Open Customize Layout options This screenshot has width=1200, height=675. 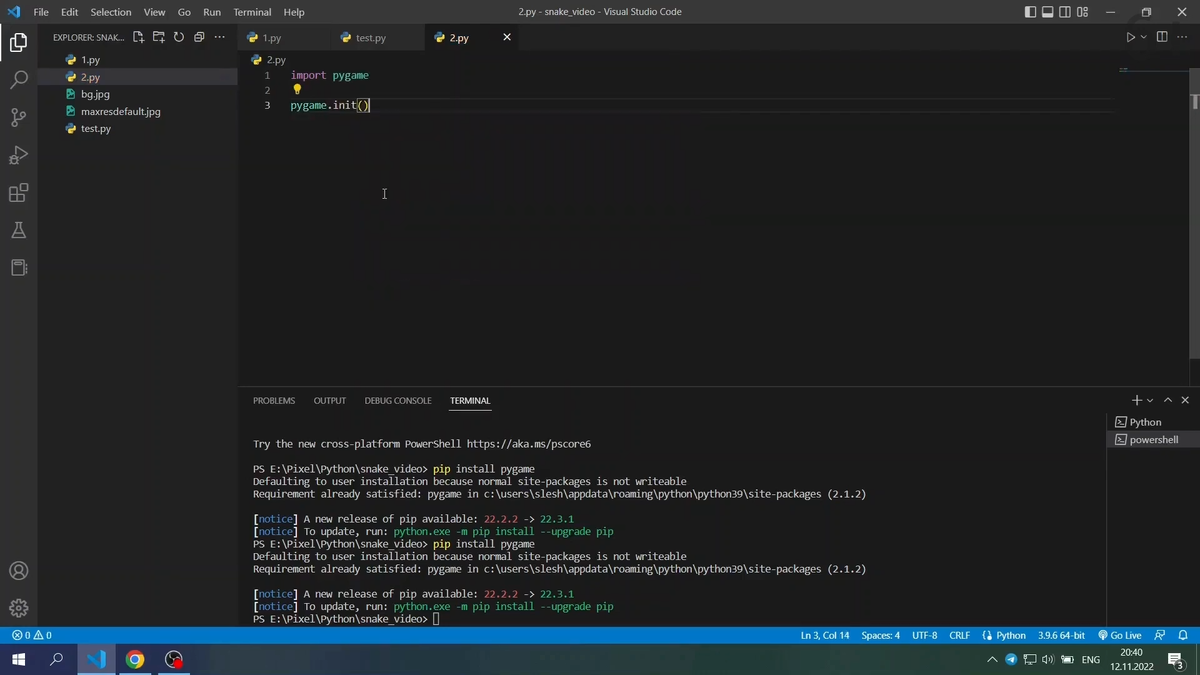1082,12
